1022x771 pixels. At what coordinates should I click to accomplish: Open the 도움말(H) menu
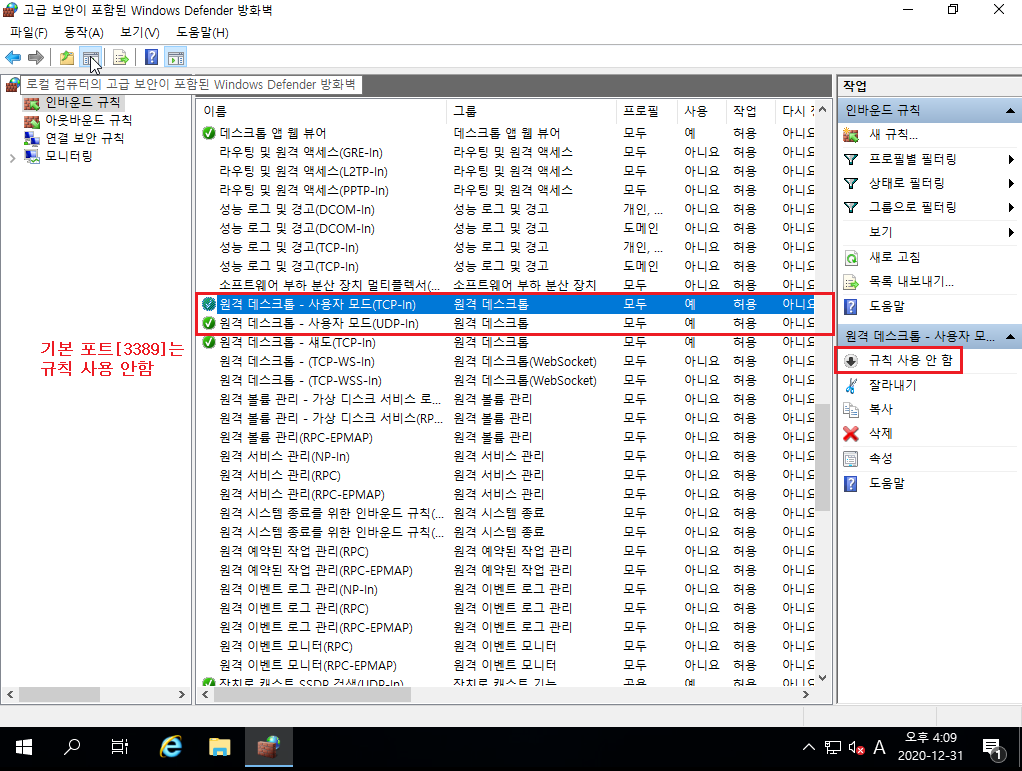[202, 33]
